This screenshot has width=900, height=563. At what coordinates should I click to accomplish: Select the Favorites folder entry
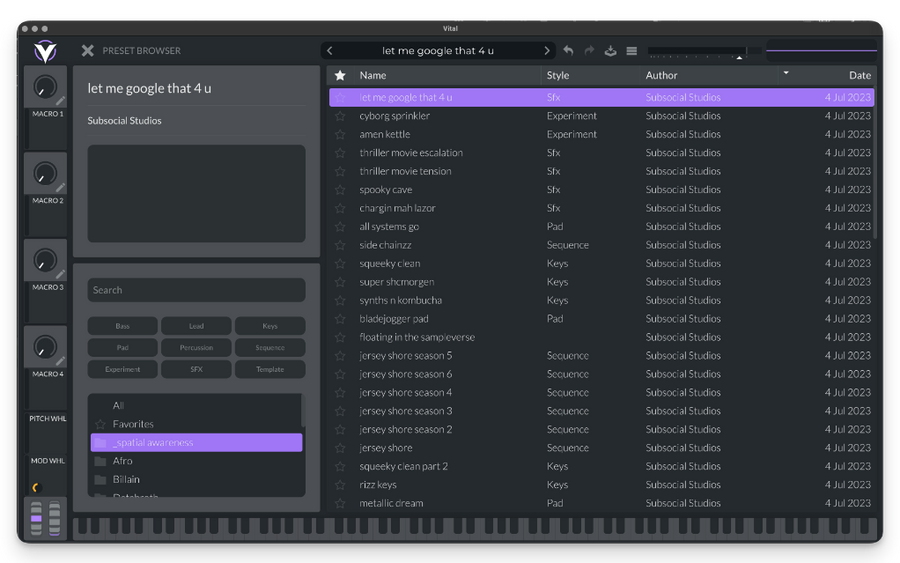[195, 424]
